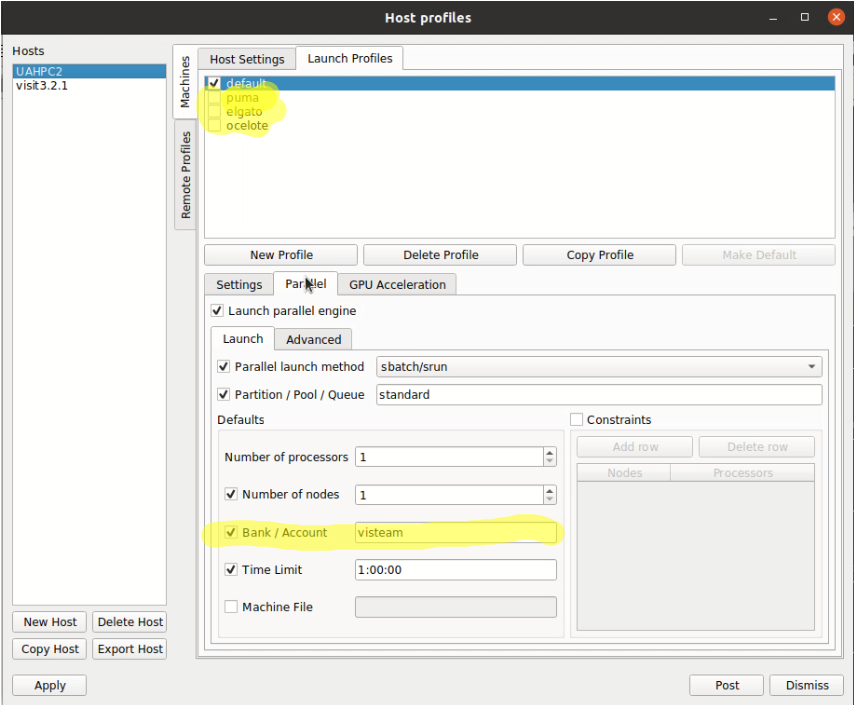Open the Machines vertical tab

click(x=185, y=82)
